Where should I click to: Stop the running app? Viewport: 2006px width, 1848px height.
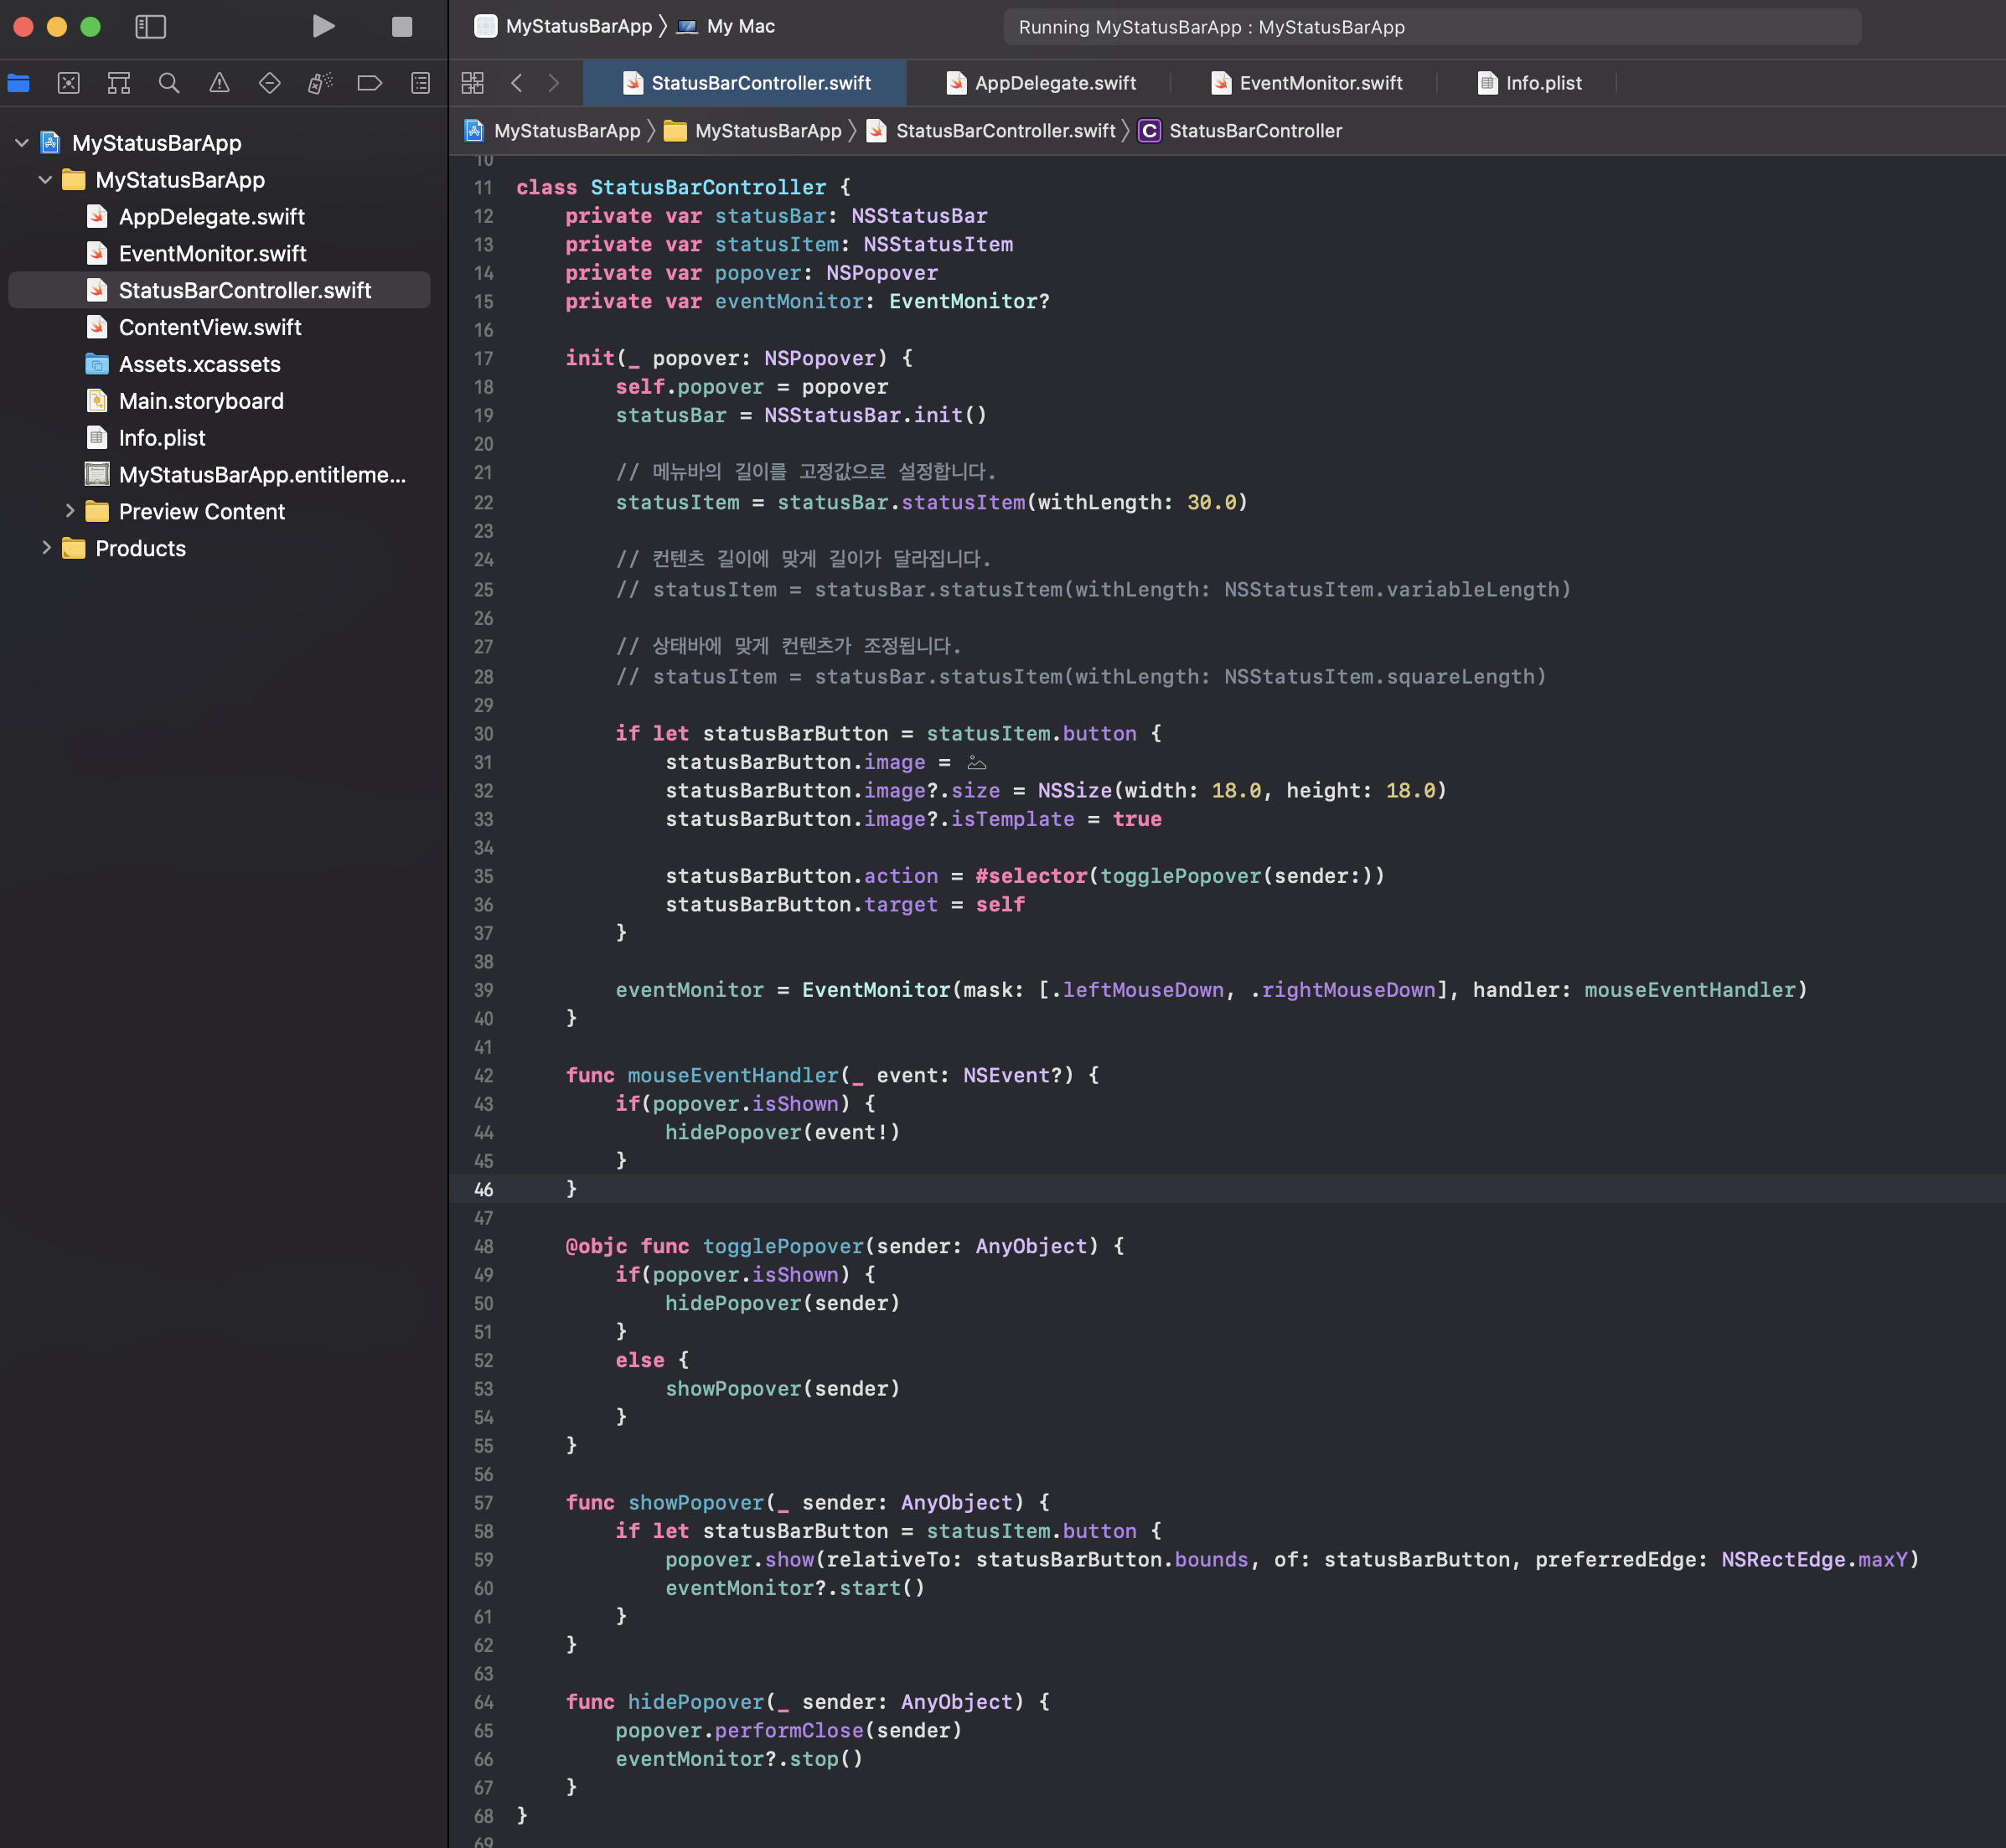(402, 27)
